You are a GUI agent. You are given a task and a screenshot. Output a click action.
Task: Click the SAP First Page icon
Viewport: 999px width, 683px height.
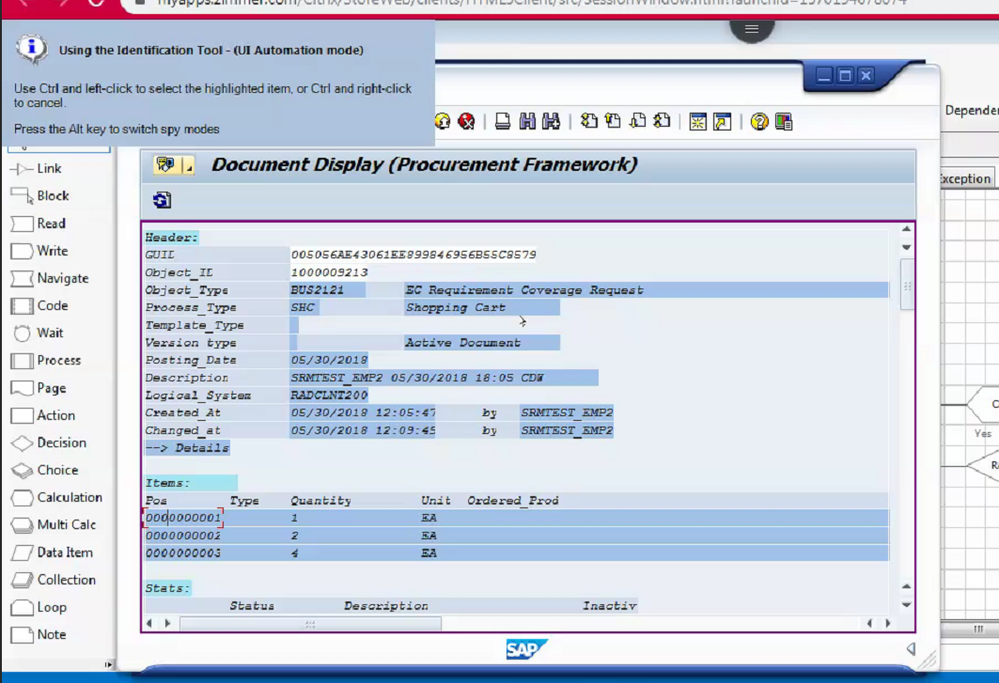click(589, 122)
